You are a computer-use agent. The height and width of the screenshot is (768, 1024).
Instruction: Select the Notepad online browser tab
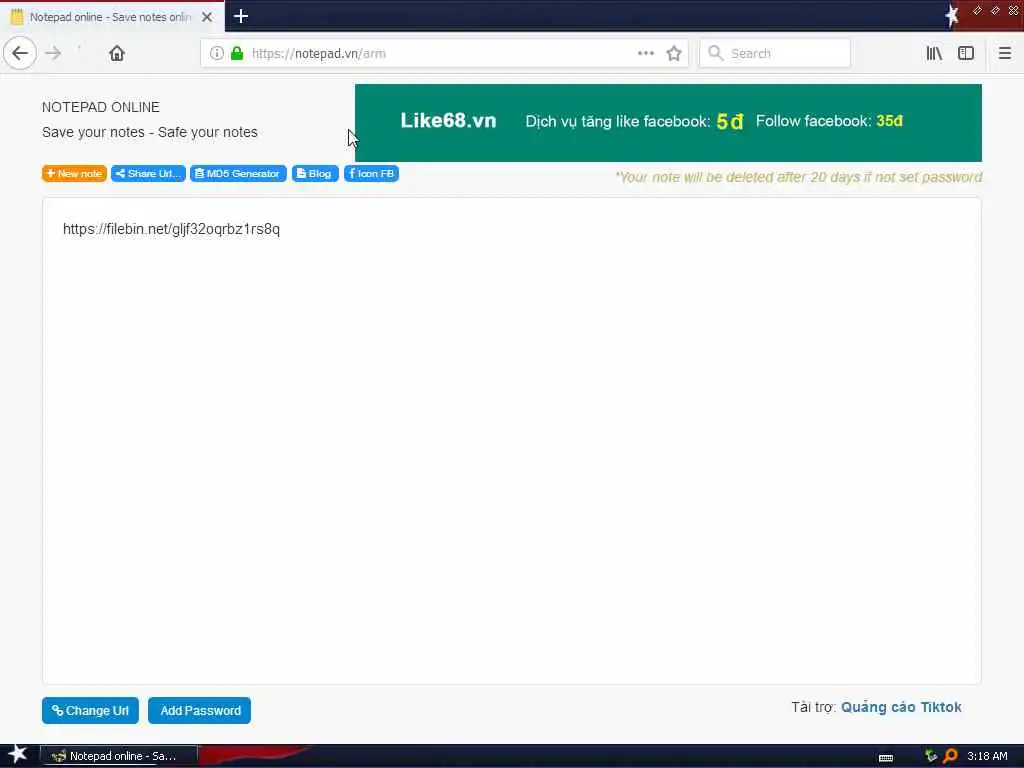[x=112, y=17]
